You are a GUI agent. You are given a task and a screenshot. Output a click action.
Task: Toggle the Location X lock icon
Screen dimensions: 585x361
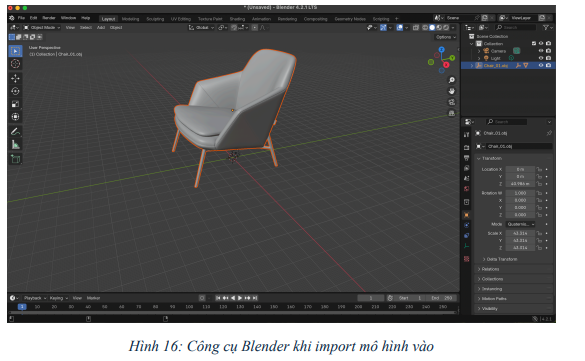point(539,169)
